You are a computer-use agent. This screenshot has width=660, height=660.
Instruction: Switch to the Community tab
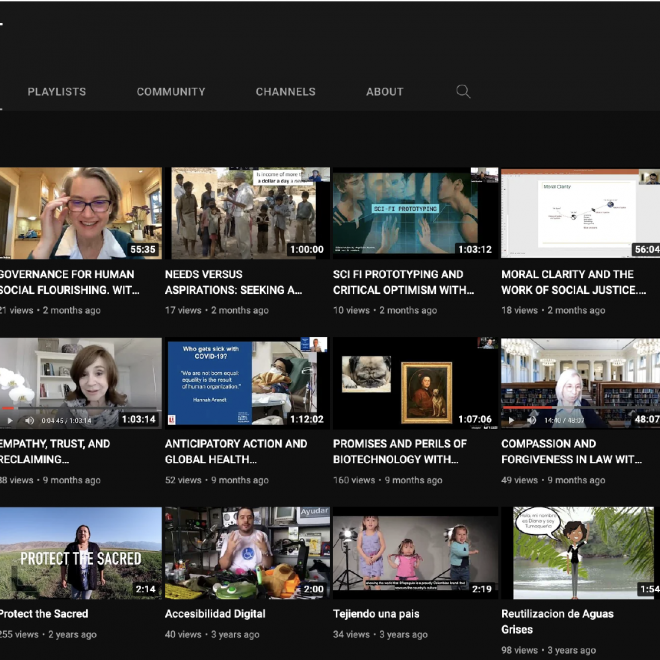click(x=171, y=92)
